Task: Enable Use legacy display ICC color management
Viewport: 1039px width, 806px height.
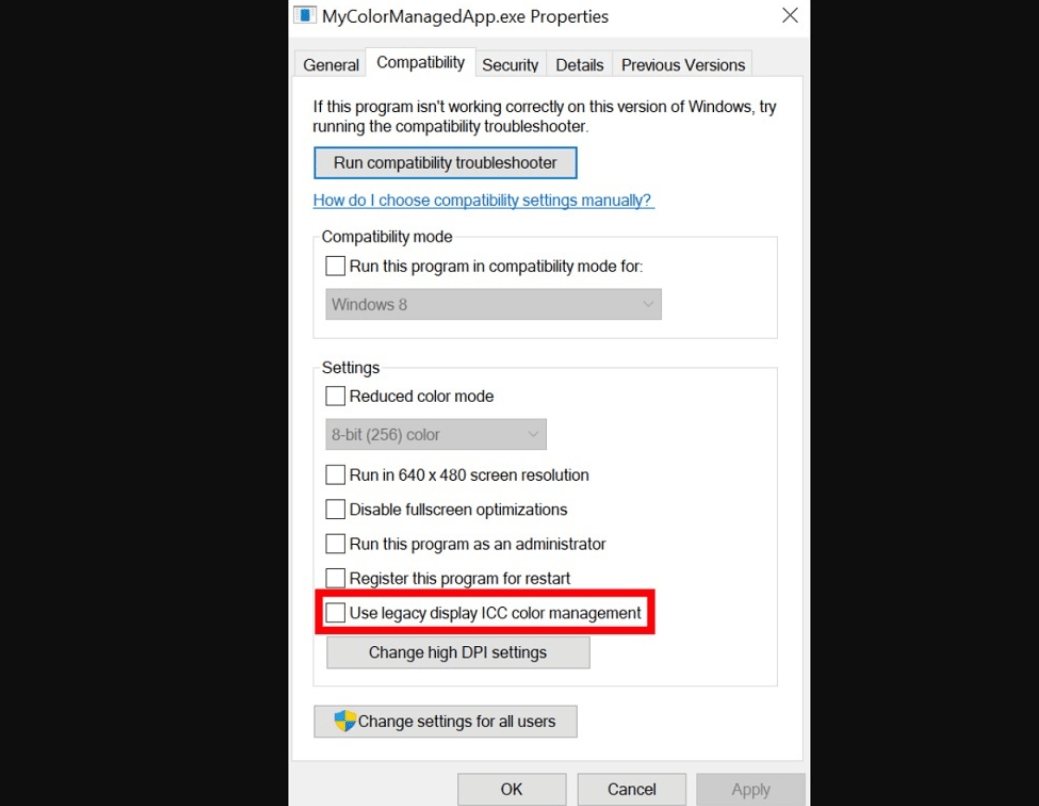Action: 335,612
